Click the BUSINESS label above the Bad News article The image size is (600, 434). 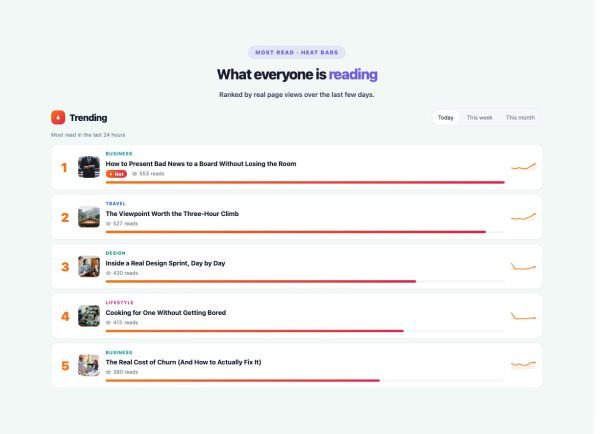tap(119, 154)
